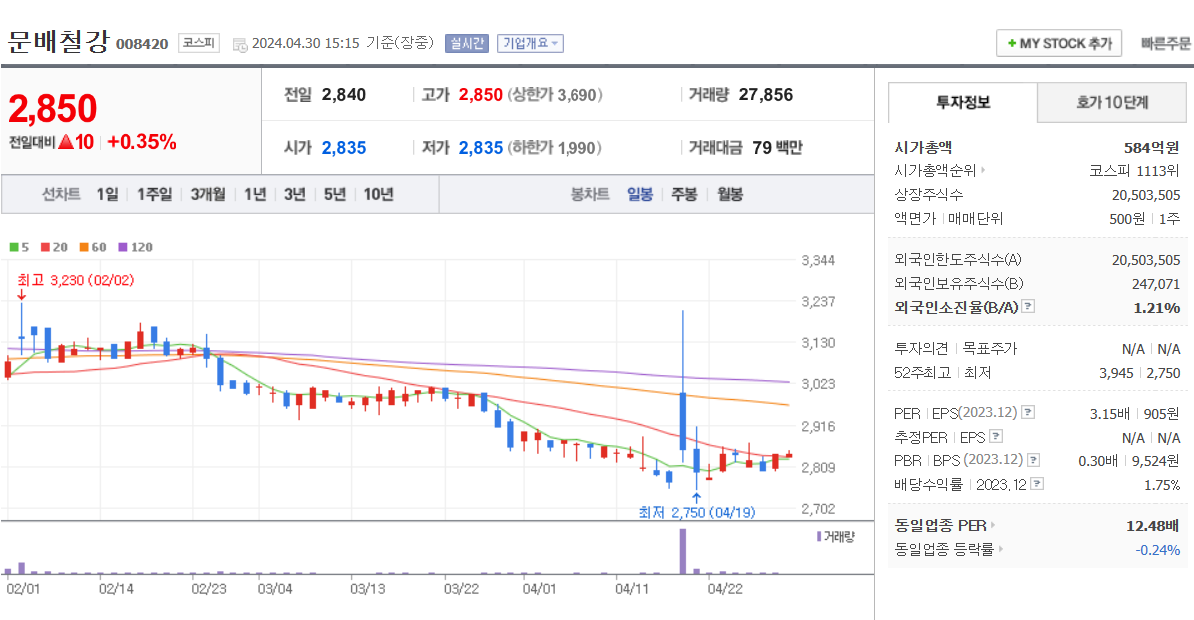1194x620 pixels.
Task: Click the 거래대금 value 79 백만
Action: [x=777, y=148]
